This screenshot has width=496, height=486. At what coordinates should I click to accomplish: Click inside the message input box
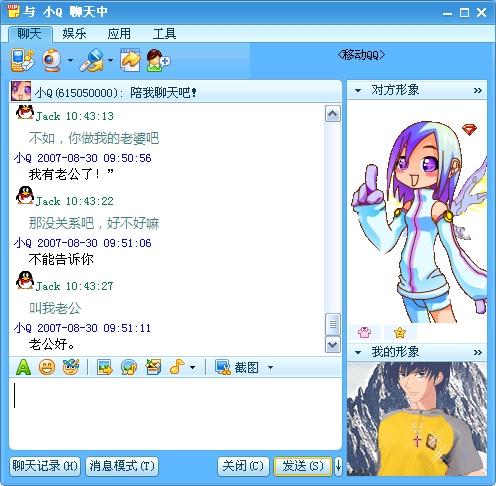[x=175, y=413]
